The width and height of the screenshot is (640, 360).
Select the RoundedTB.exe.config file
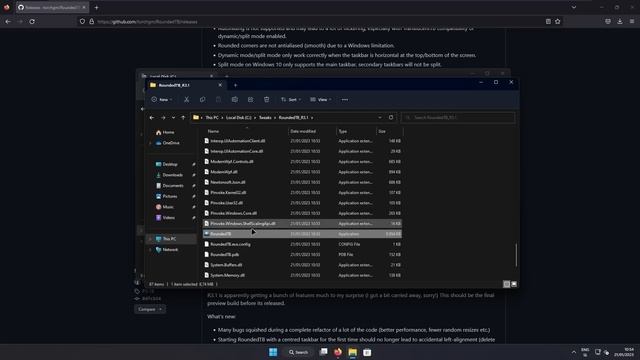302,244
